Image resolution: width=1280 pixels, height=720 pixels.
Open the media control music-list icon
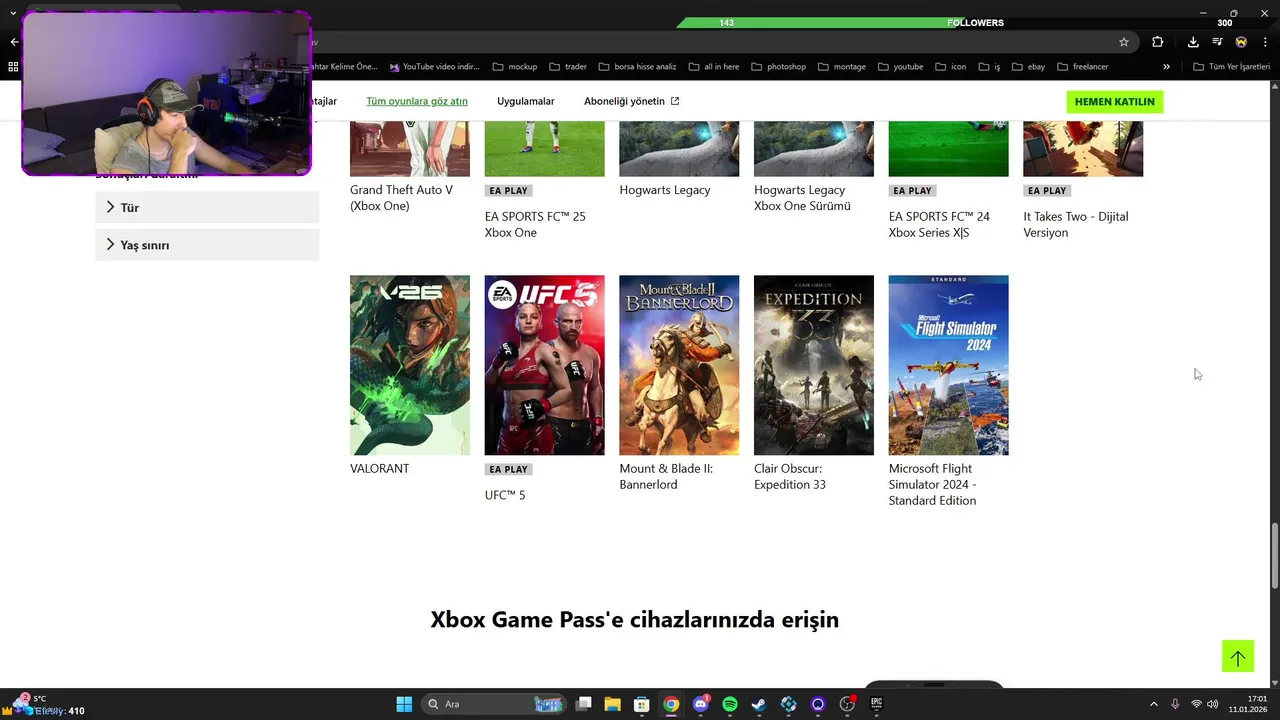(1217, 42)
